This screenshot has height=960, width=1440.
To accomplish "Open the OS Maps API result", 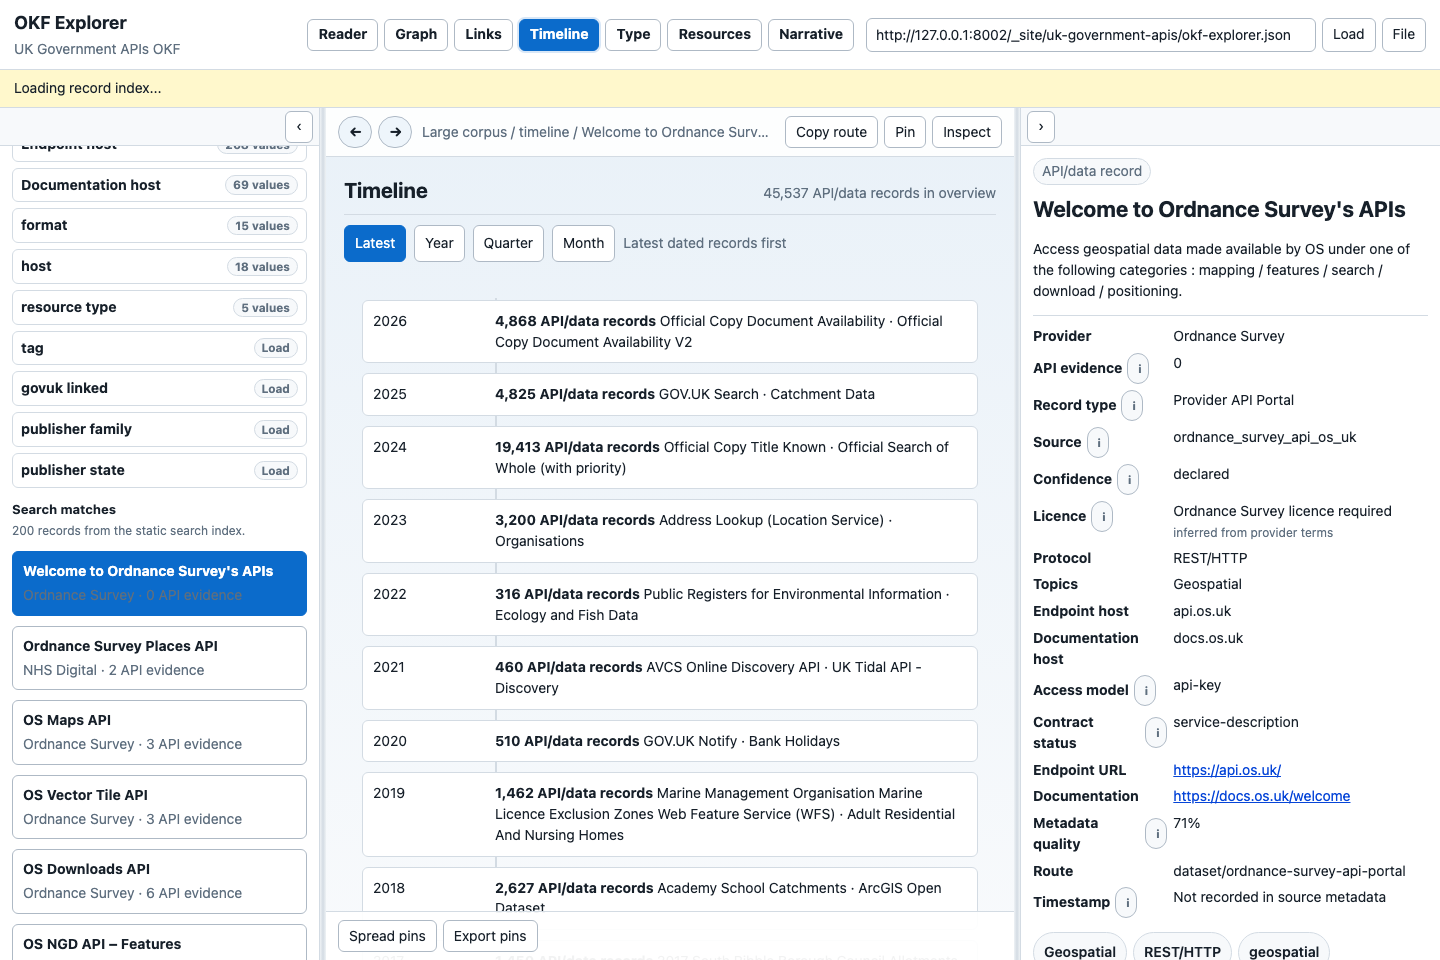I will (159, 732).
